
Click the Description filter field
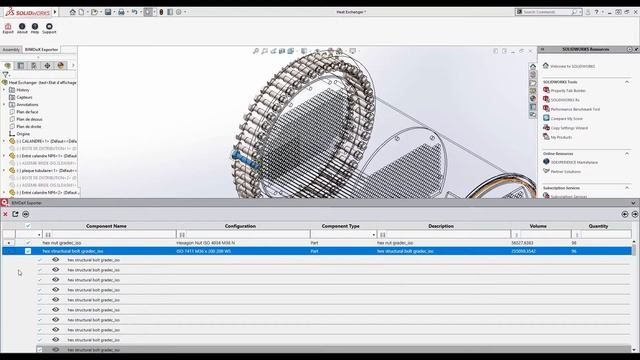coord(444,235)
